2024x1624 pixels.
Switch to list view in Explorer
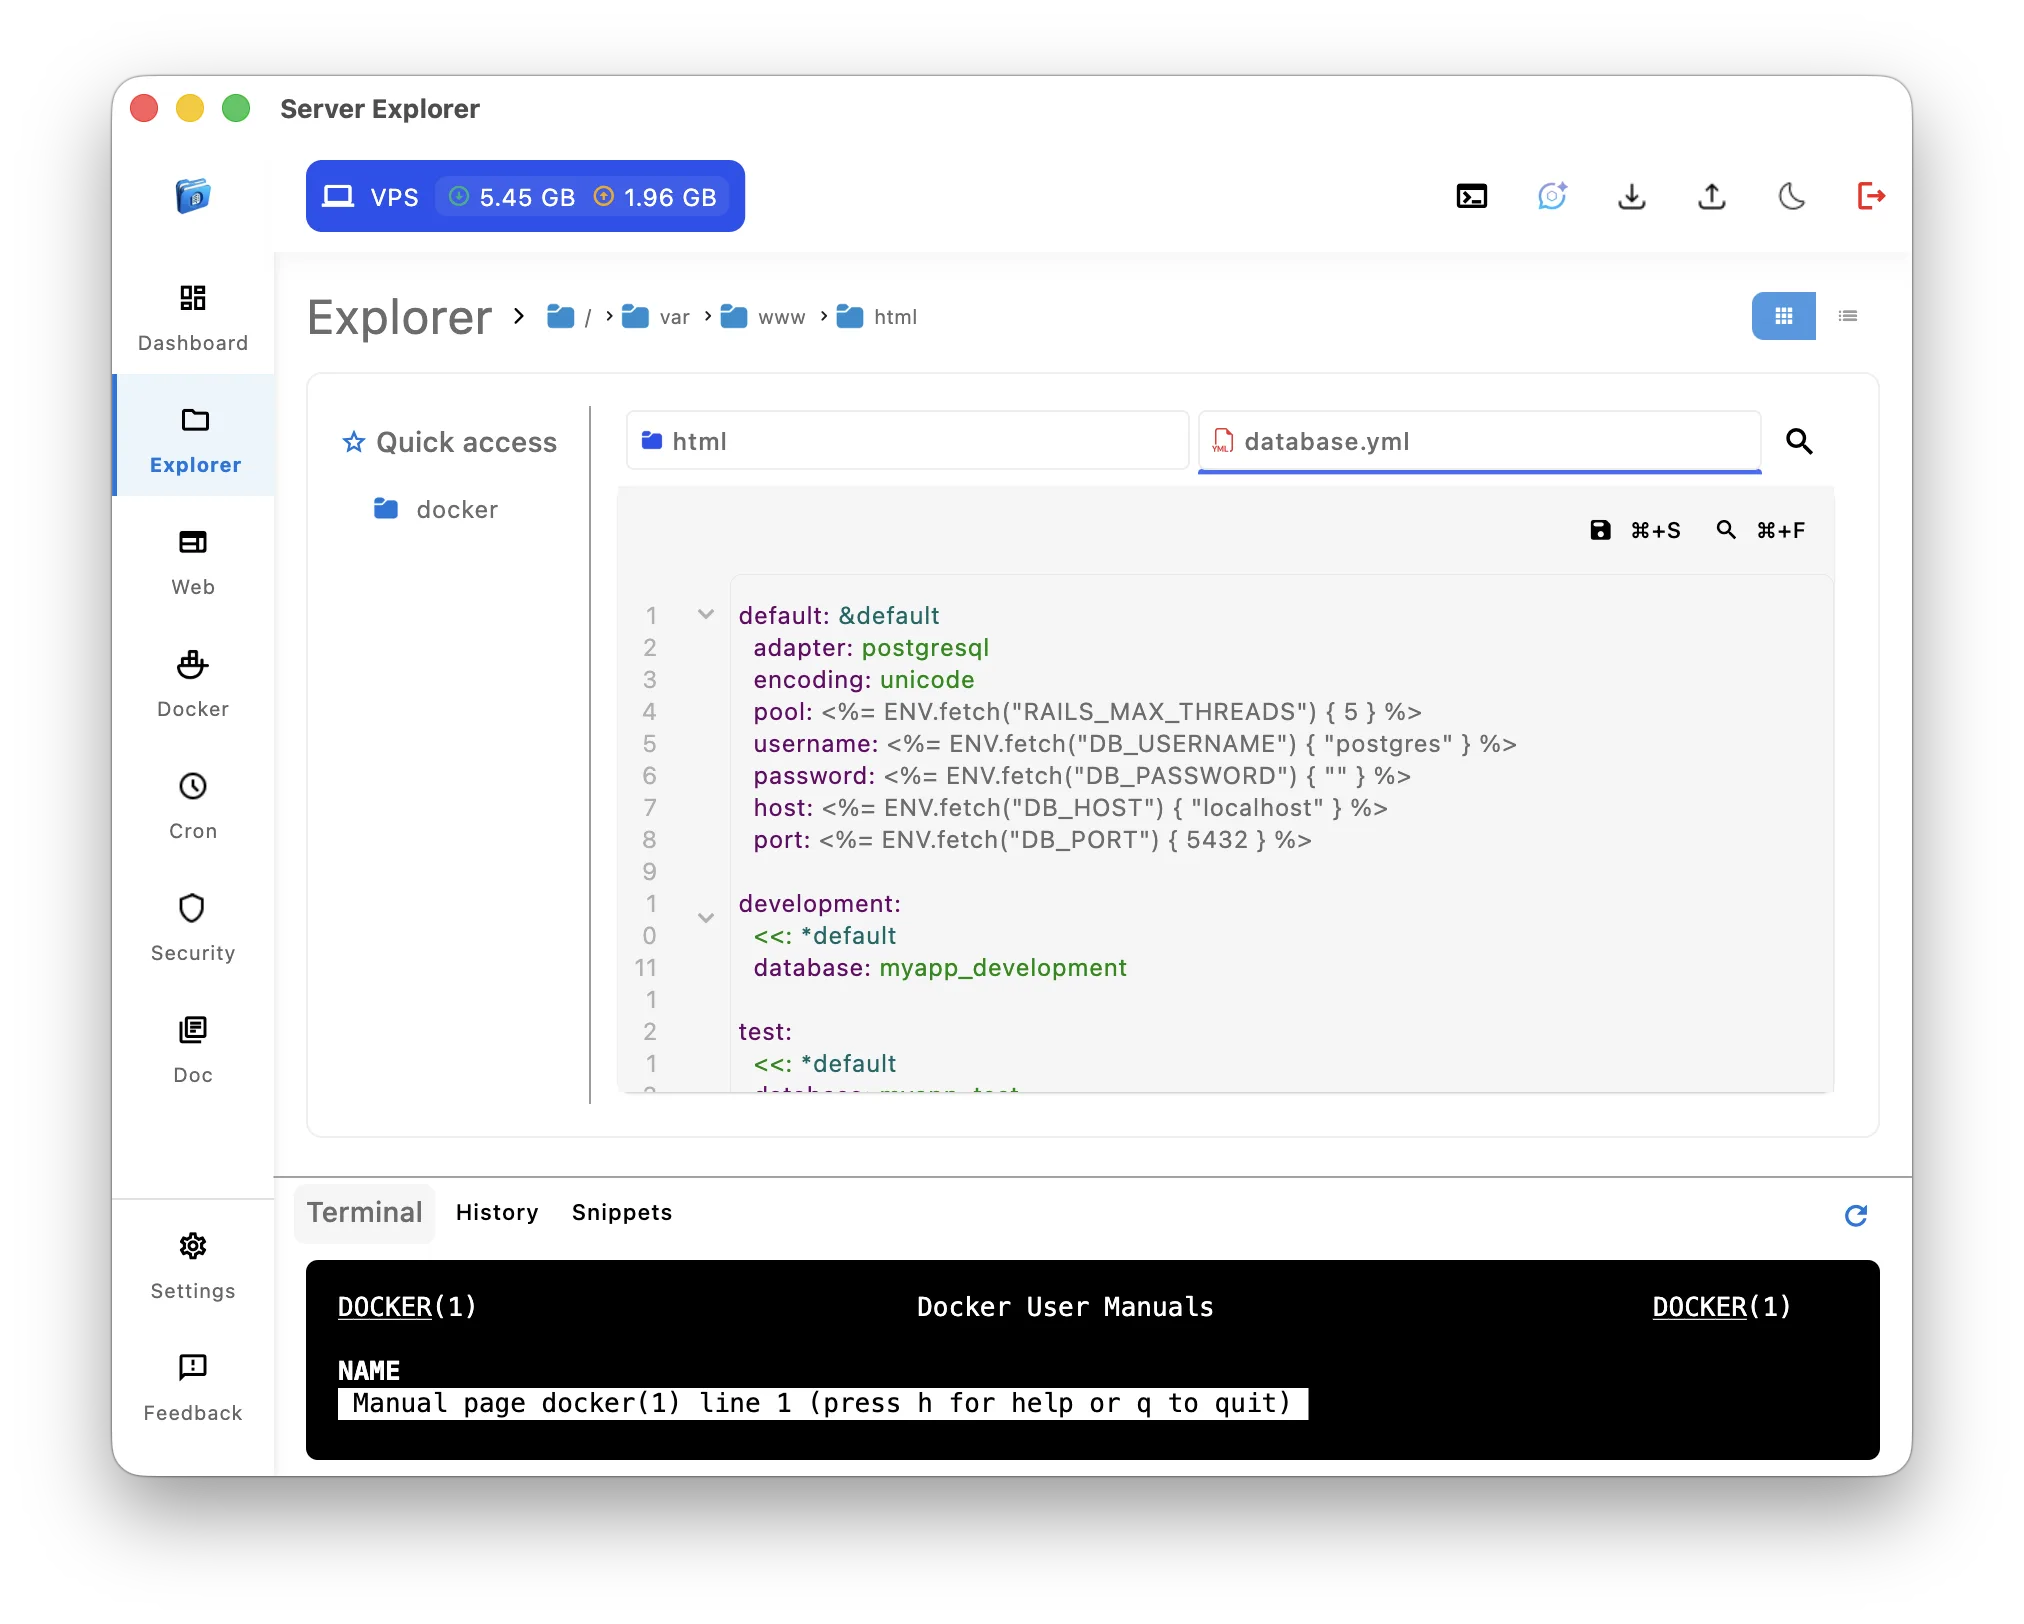1847,316
